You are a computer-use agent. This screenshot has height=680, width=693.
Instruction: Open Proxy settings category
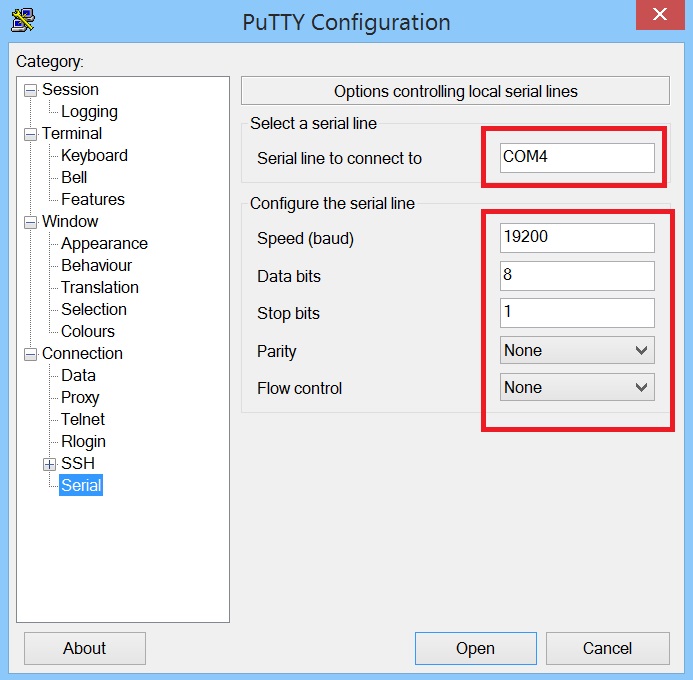pos(80,398)
